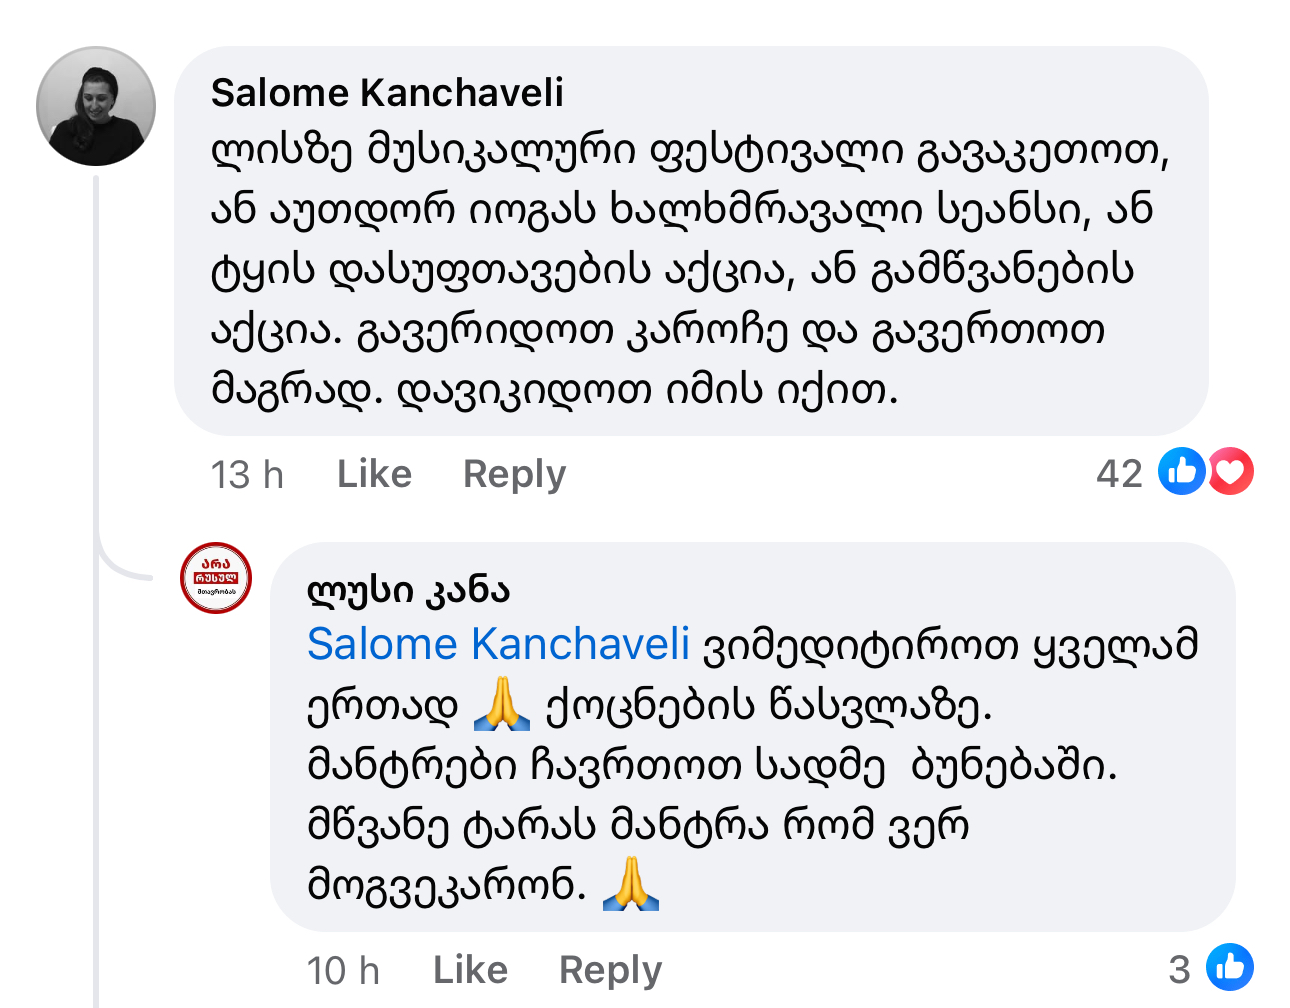Like ლუსი კანა's reply
Screen dimensions: 1290x1008
pos(470,970)
